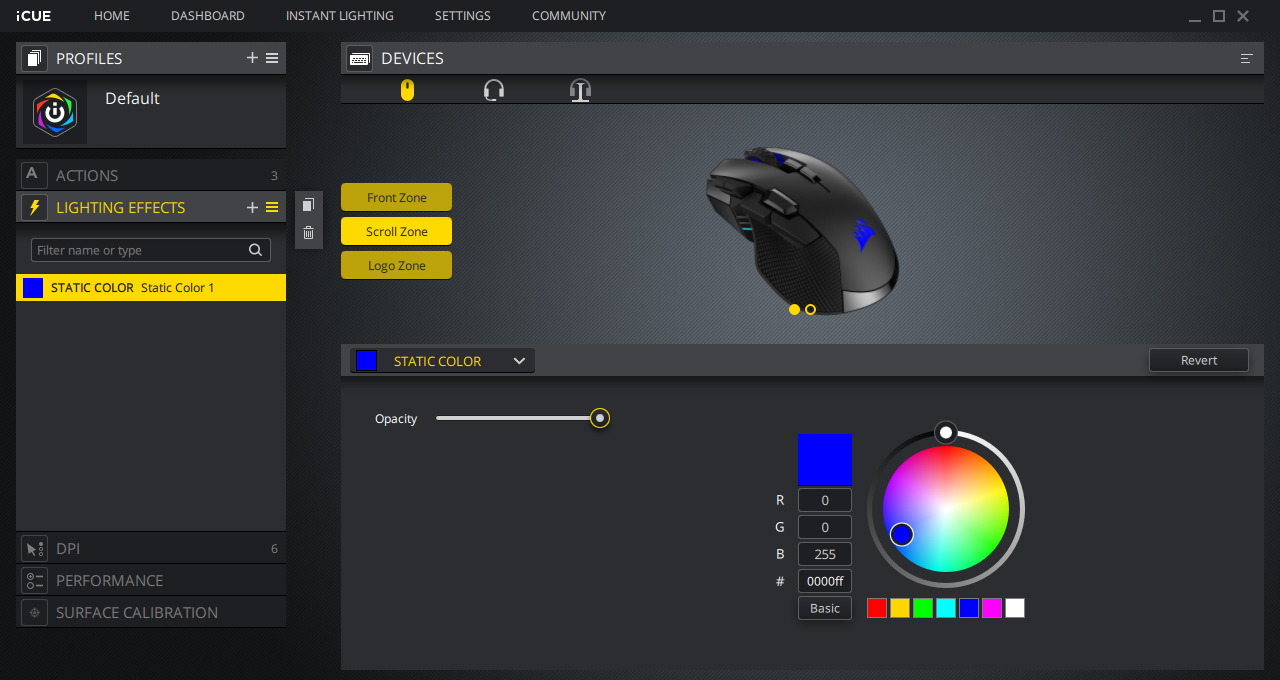This screenshot has width=1280, height=680.
Task: Pick the white preset swatch
Action: (1015, 608)
